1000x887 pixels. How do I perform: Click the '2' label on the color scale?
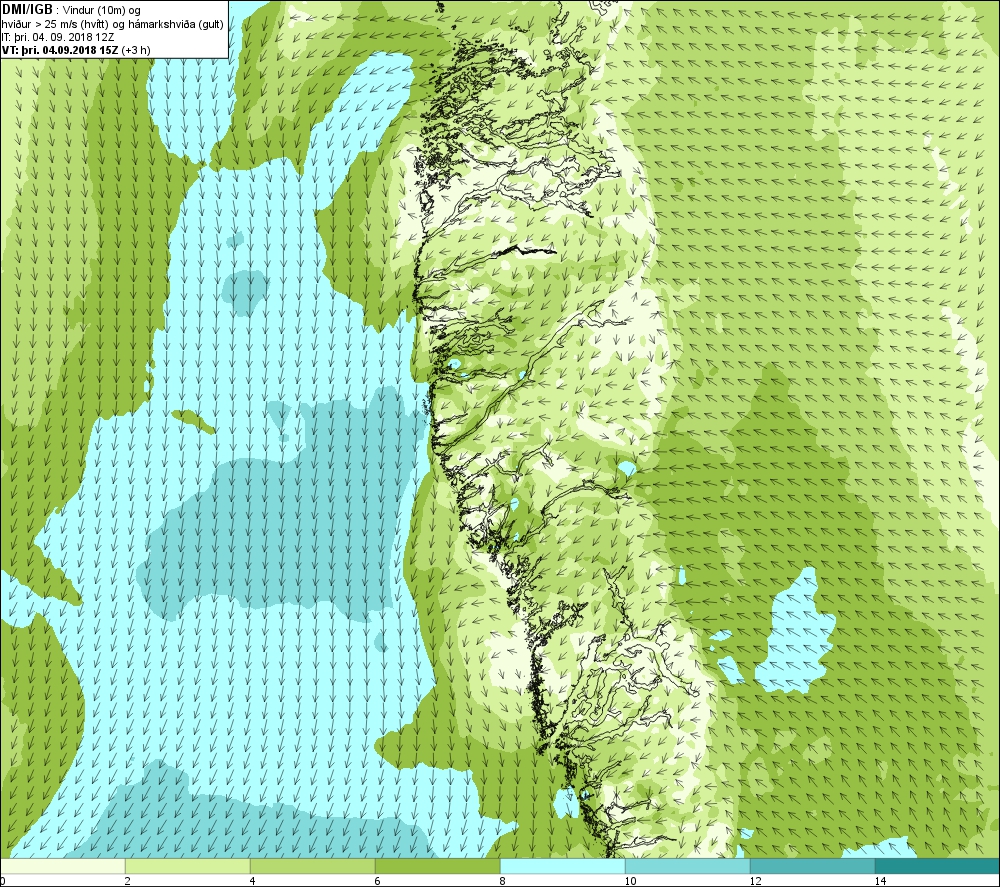pos(128,881)
